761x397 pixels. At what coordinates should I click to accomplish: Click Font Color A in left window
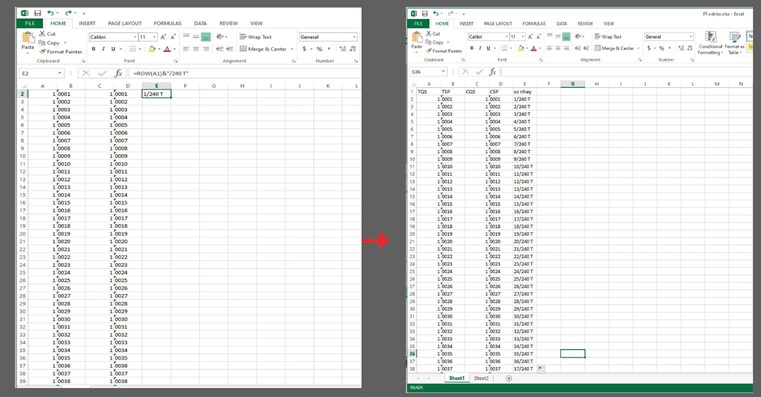coord(167,49)
